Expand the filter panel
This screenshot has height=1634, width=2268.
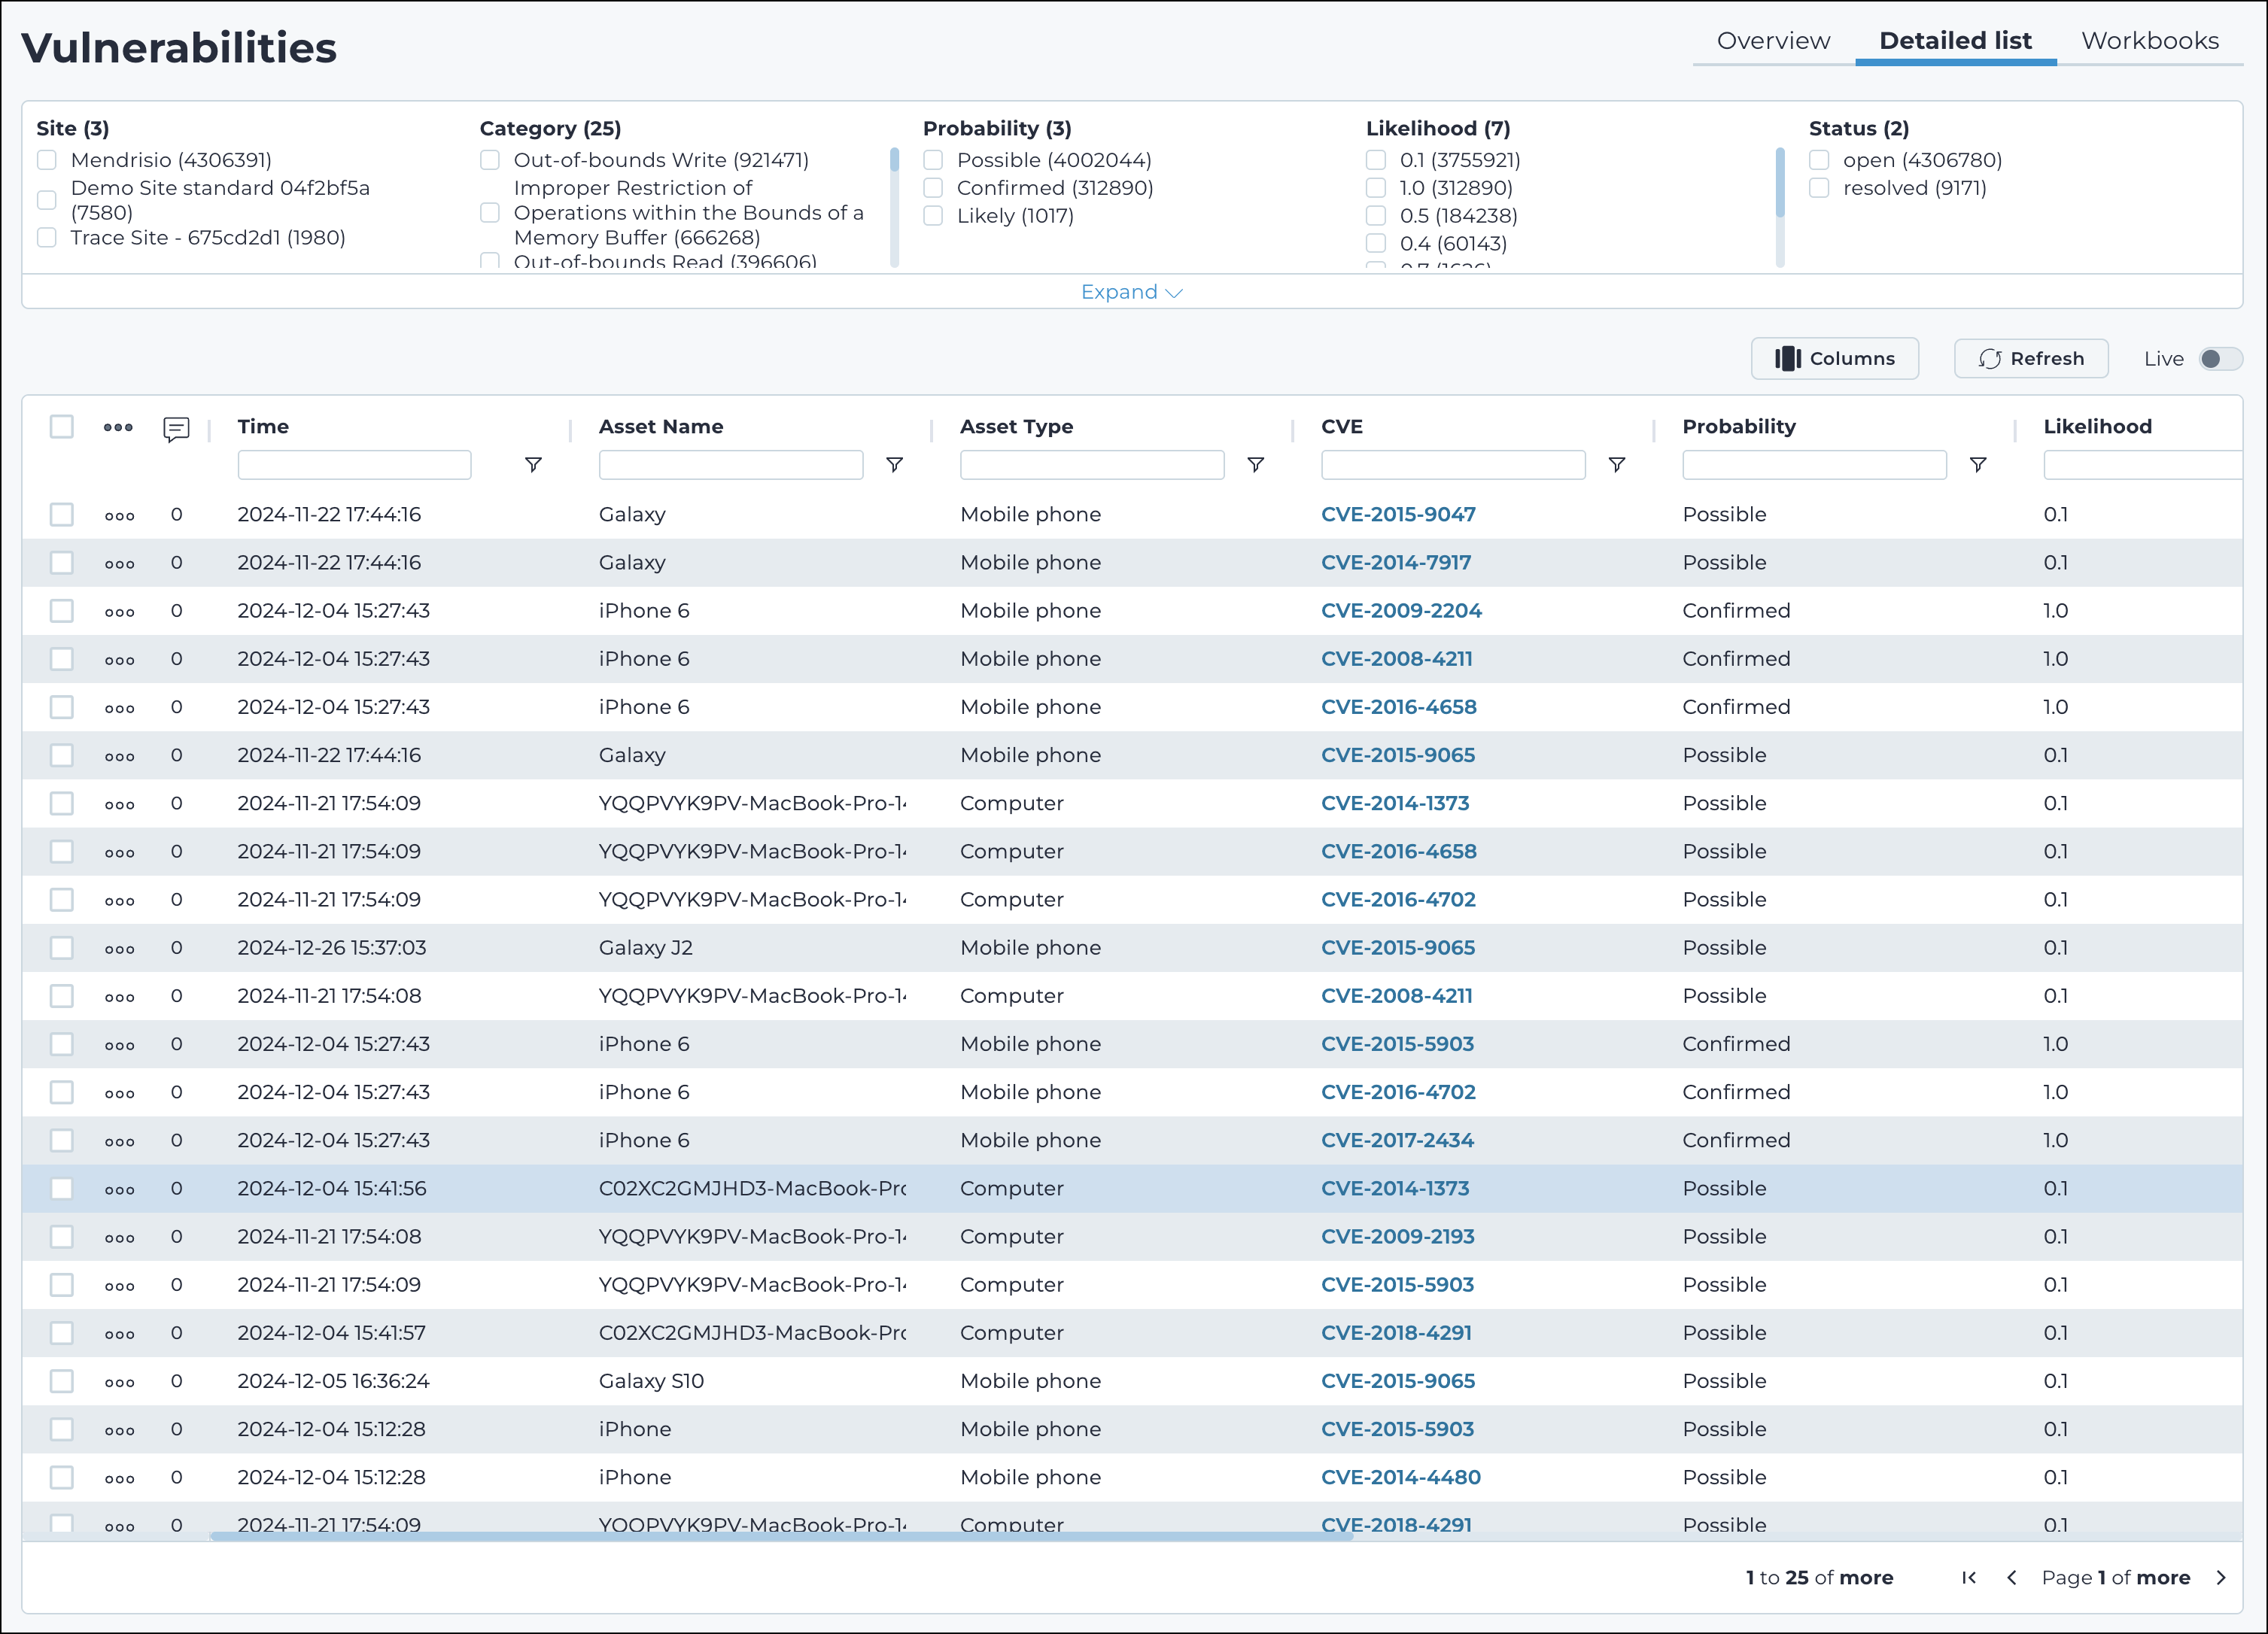click(x=1132, y=292)
